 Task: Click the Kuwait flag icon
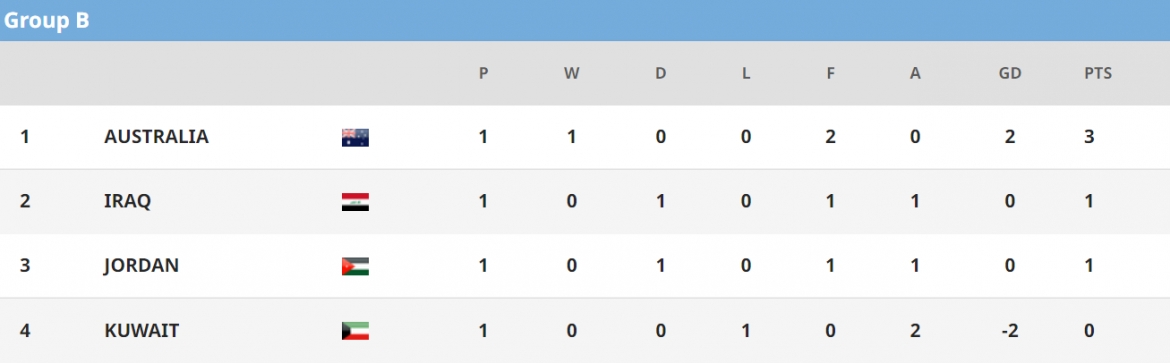[355, 331]
